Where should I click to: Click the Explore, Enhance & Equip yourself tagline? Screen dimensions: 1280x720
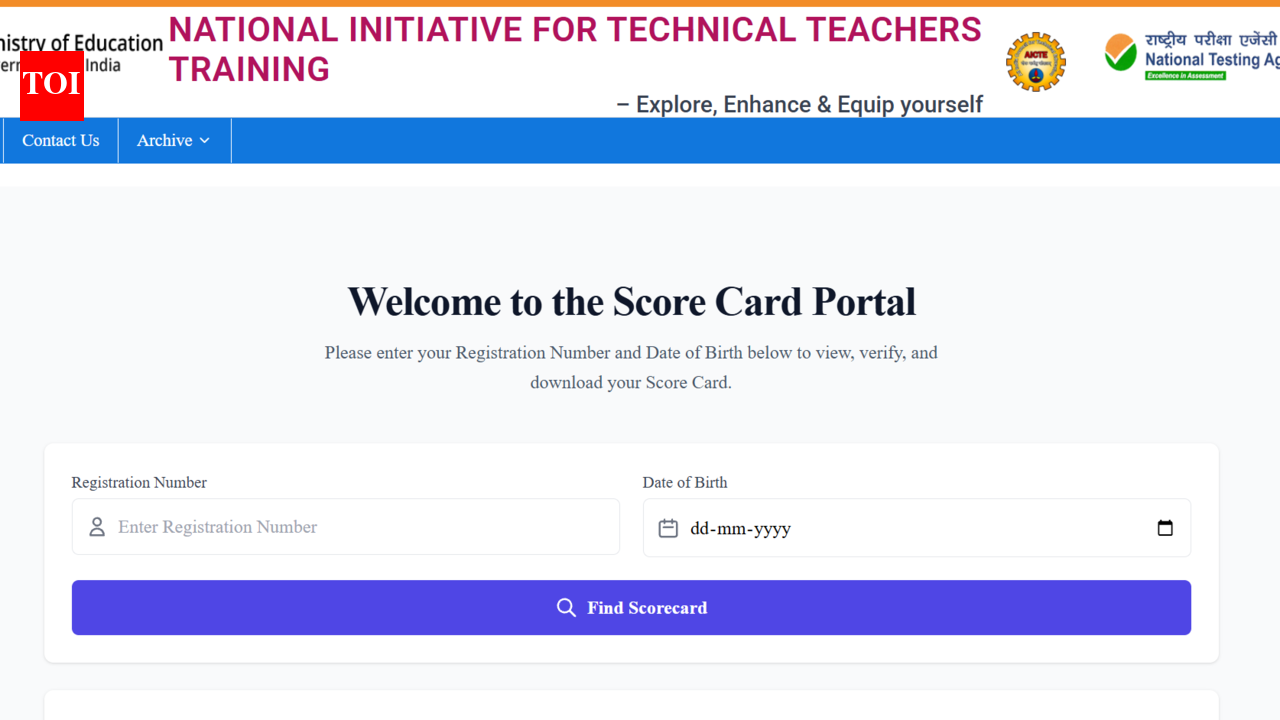[x=799, y=105]
